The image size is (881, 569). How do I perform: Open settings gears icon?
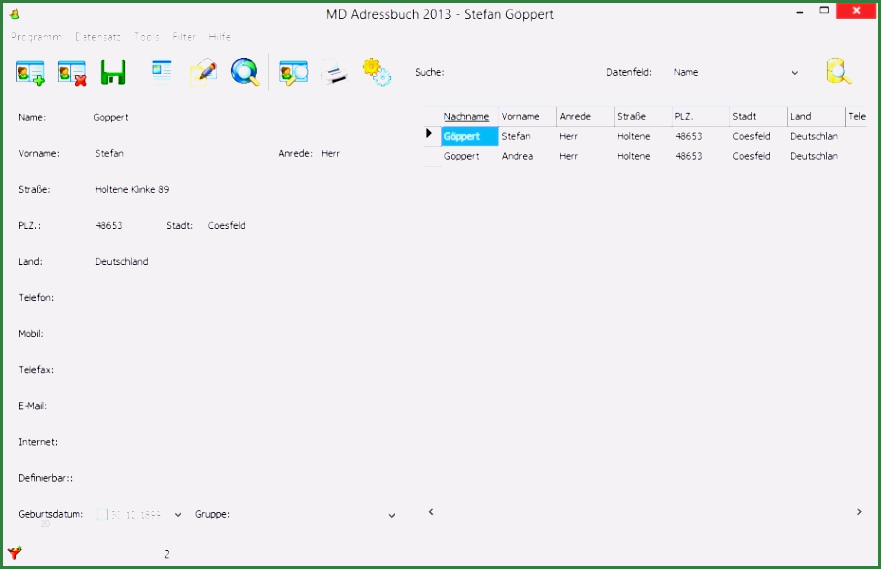click(x=376, y=72)
